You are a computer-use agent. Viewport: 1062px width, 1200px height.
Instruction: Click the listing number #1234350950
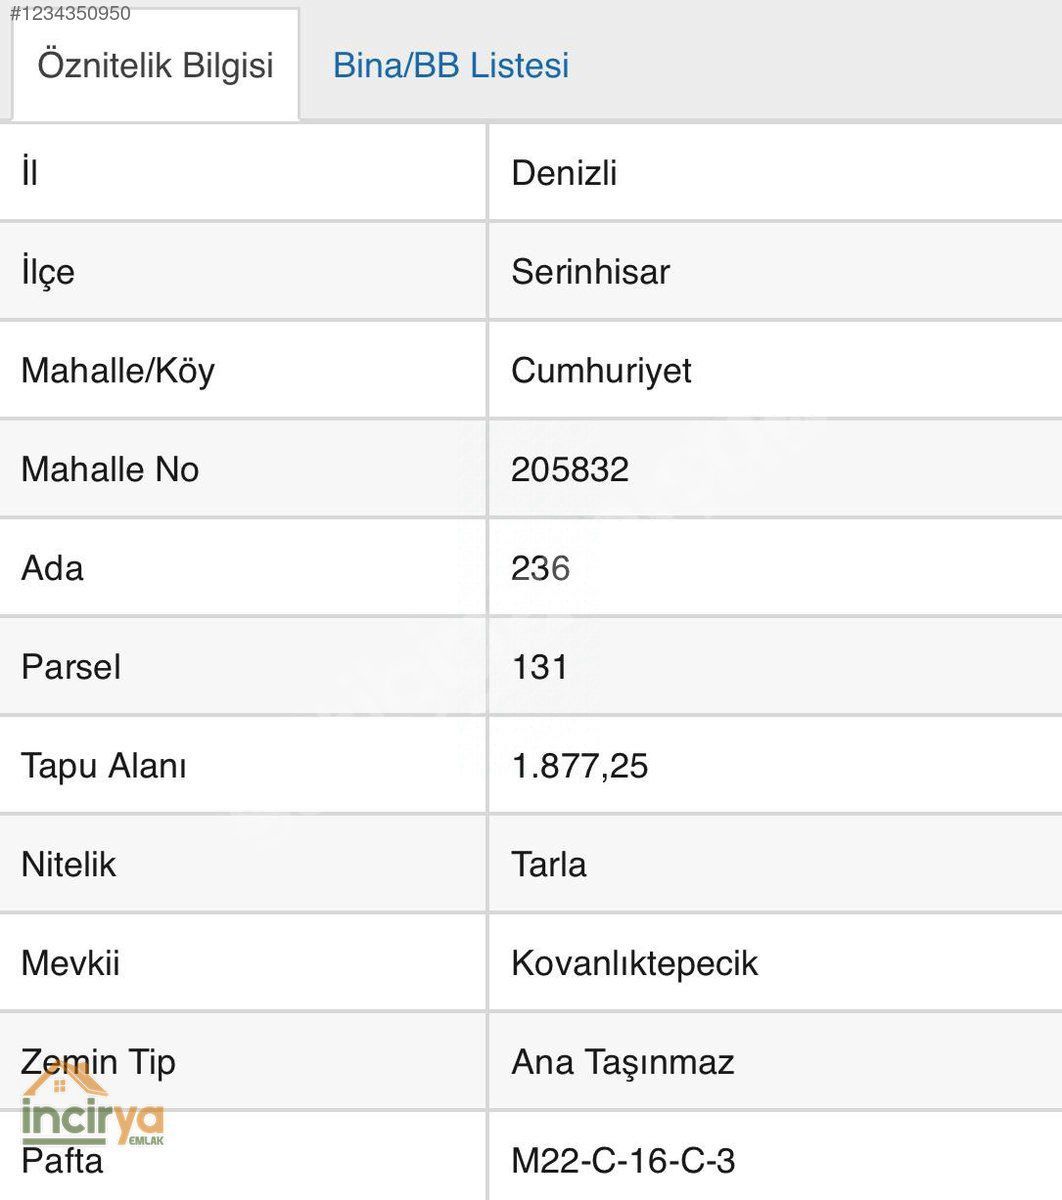coord(70,14)
